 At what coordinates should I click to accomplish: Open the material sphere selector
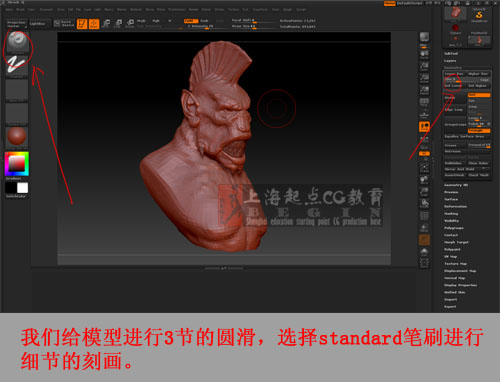17,137
